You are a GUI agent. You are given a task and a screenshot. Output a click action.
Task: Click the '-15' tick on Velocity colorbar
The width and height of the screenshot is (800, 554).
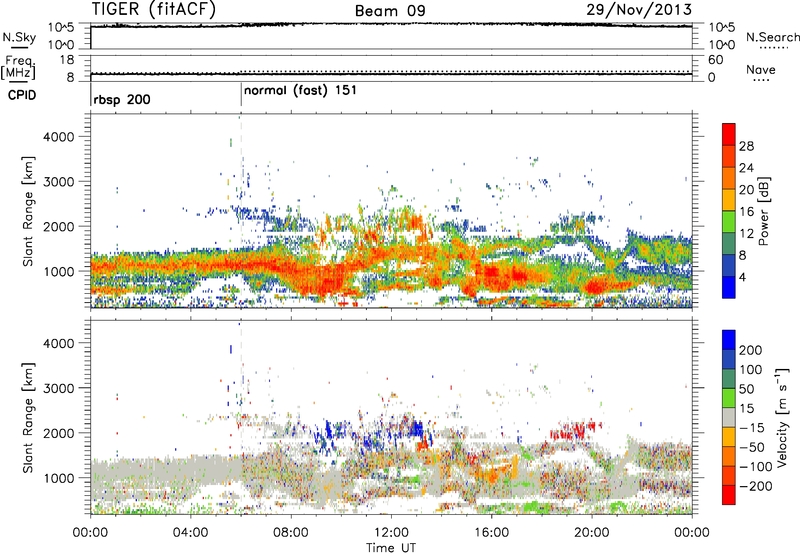pos(752,428)
